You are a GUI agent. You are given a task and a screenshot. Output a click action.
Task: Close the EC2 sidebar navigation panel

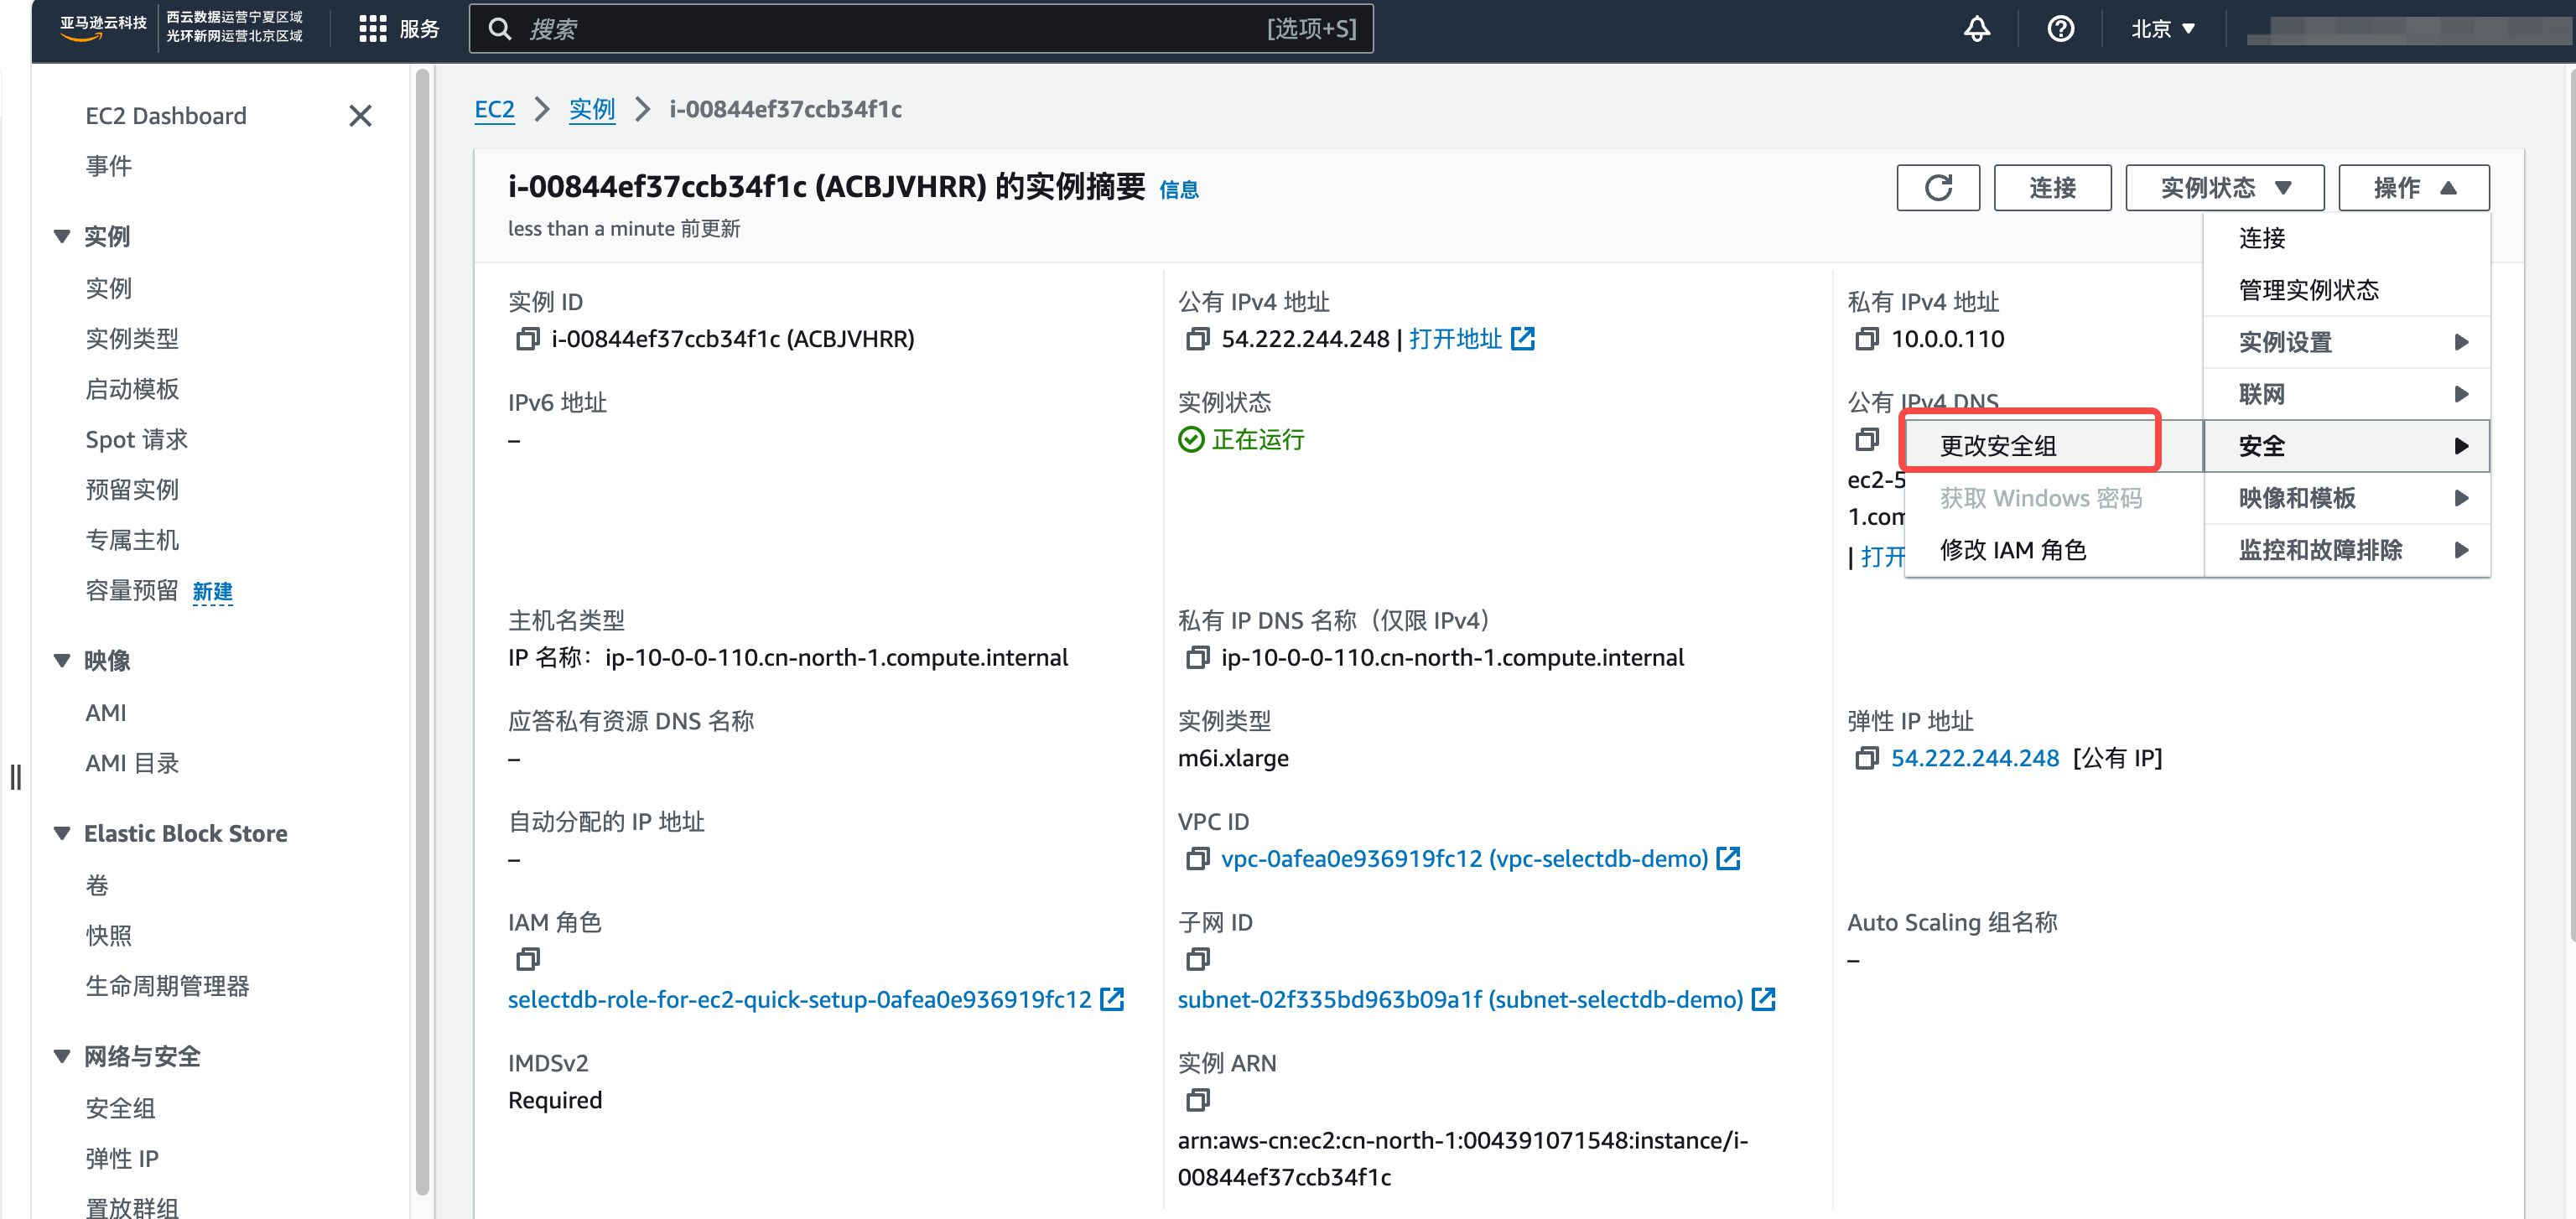[361, 116]
